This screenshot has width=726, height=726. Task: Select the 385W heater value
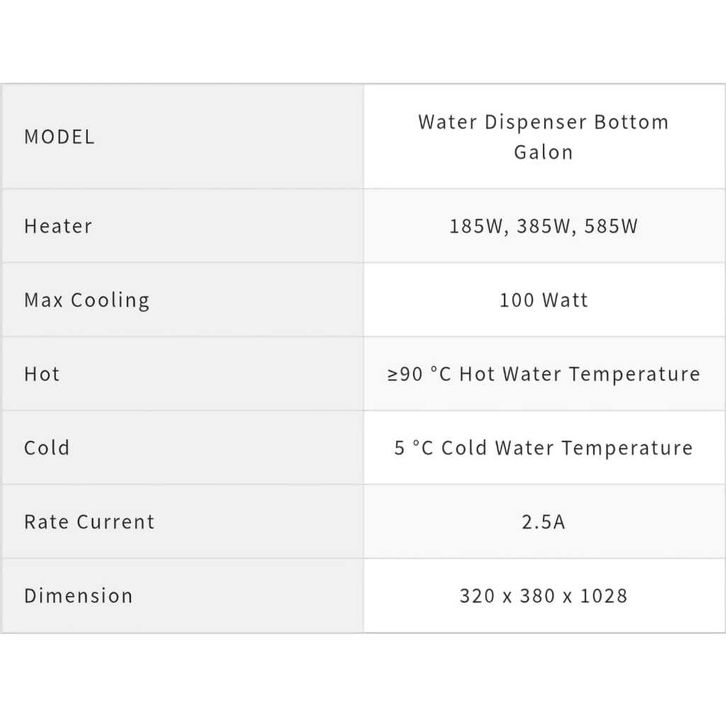543,226
